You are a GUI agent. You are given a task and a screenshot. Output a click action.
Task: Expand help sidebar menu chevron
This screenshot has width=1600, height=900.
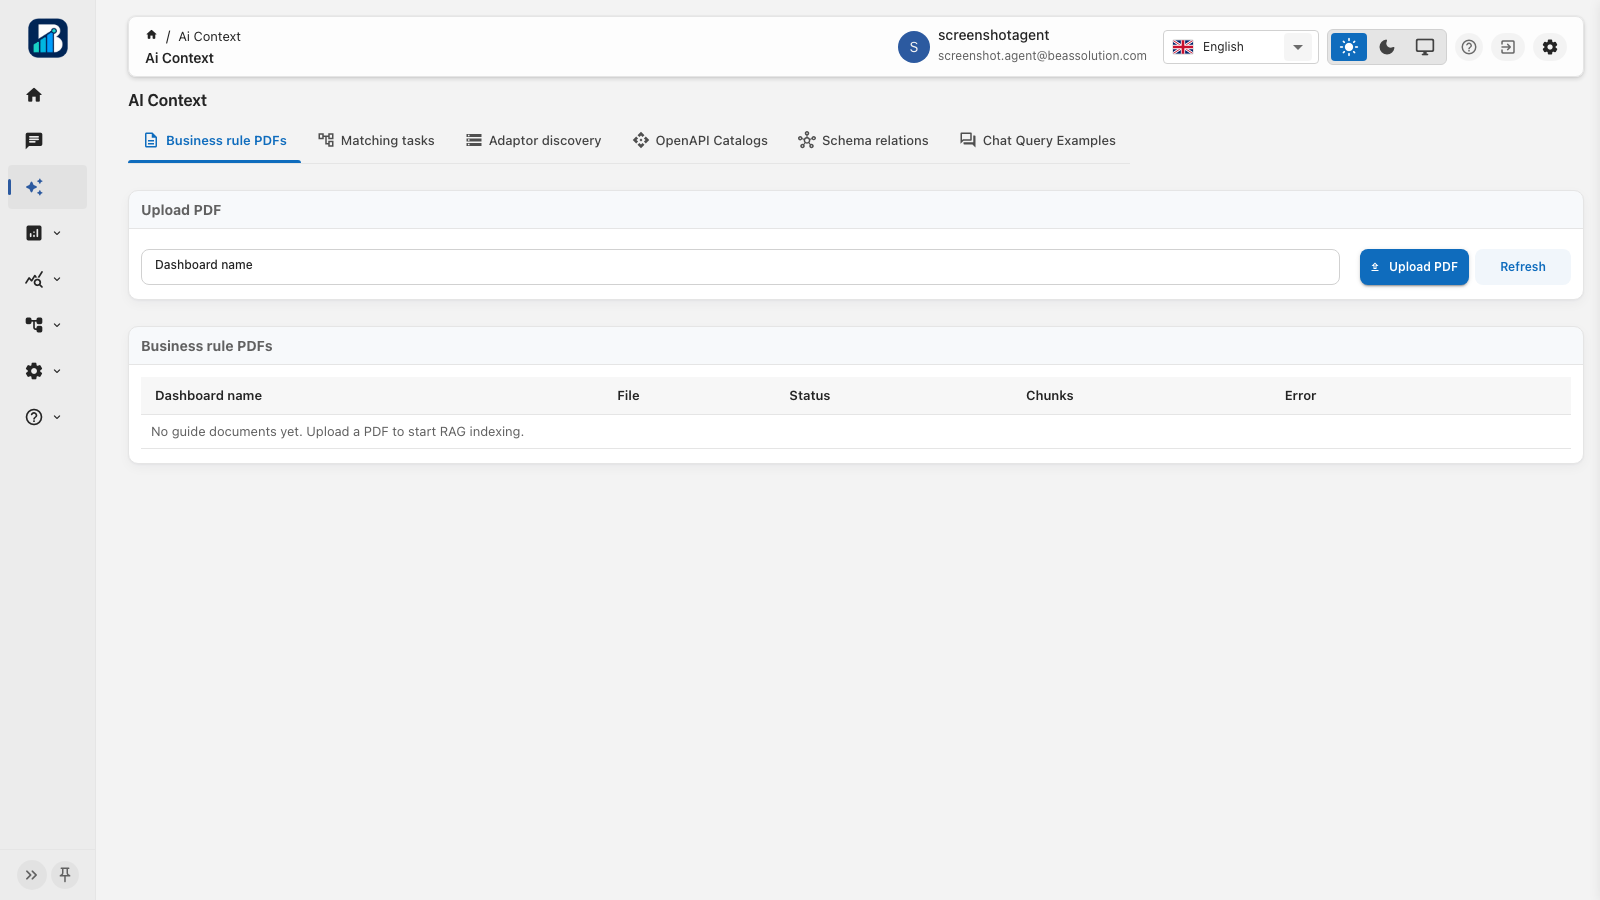tap(57, 417)
